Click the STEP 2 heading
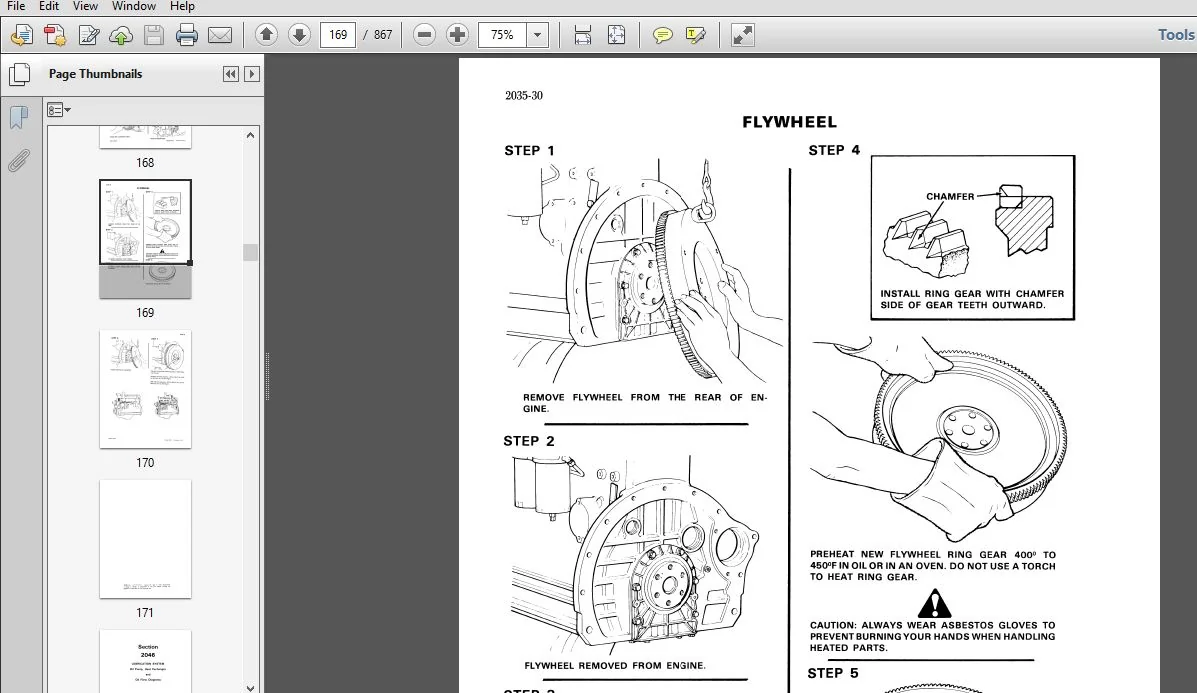Screen dimensions: 1197x693 tap(529, 441)
